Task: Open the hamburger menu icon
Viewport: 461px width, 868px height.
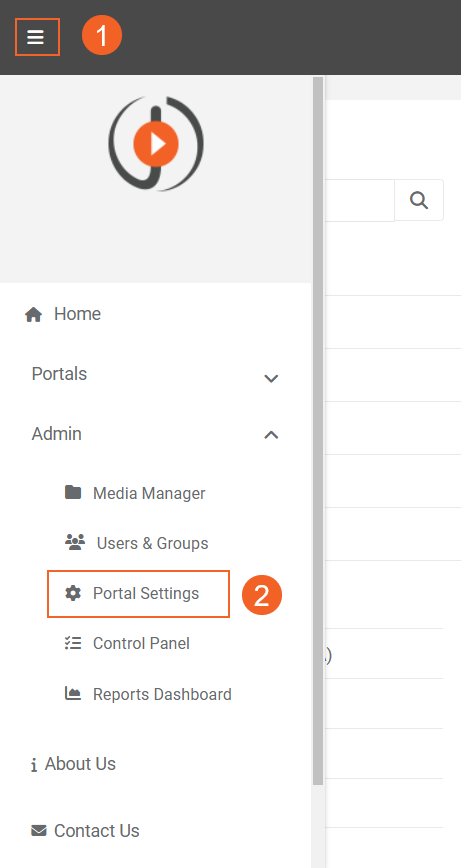Action: (35, 37)
